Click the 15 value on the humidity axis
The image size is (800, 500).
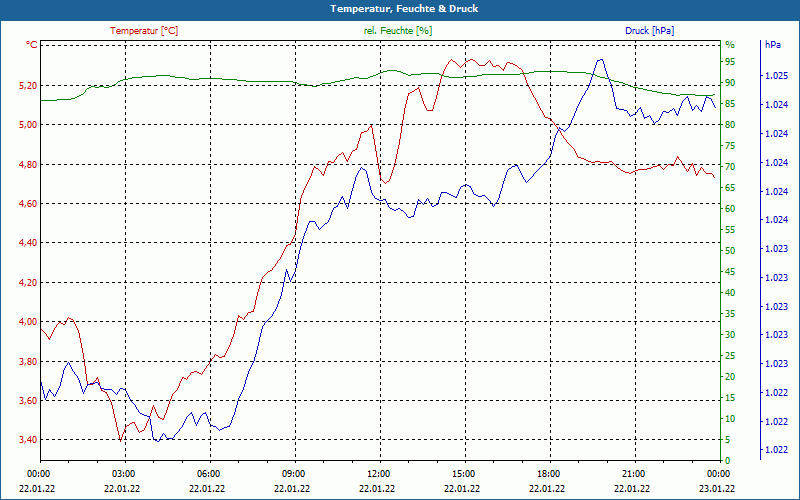pos(730,397)
